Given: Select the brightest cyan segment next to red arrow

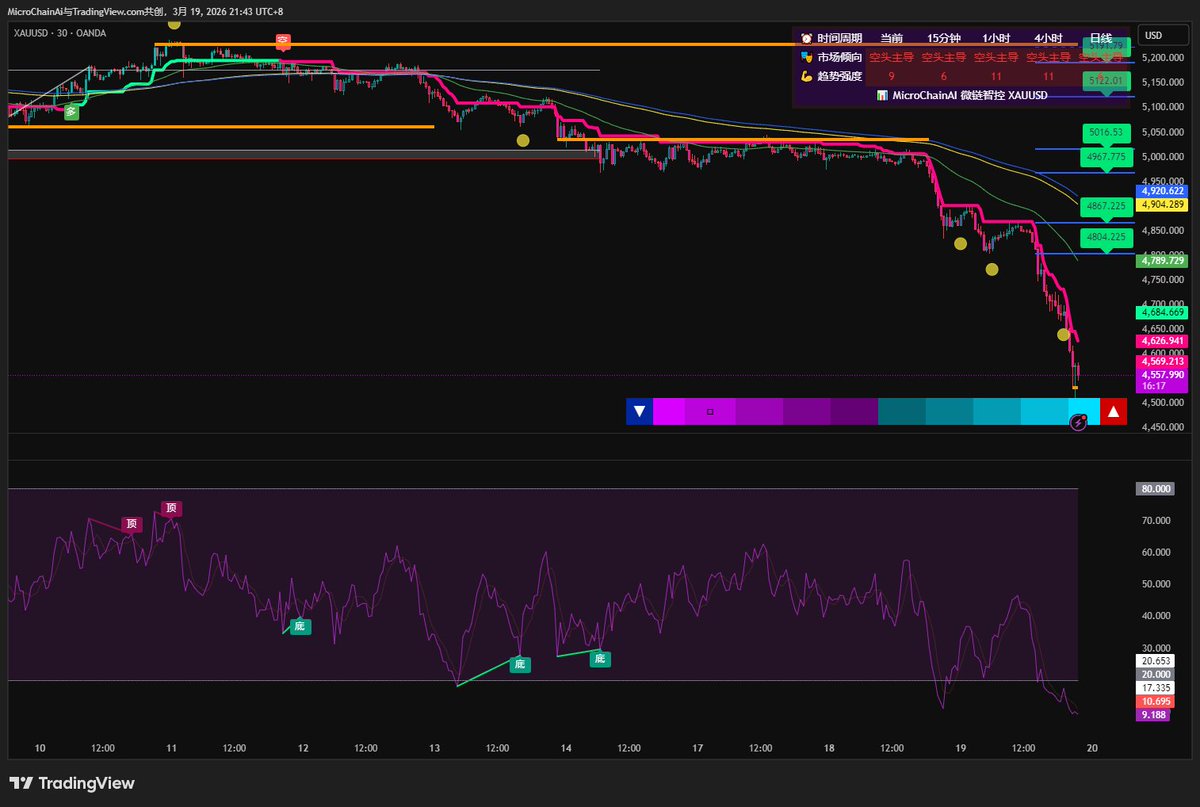Looking at the screenshot, I should [x=1084, y=411].
